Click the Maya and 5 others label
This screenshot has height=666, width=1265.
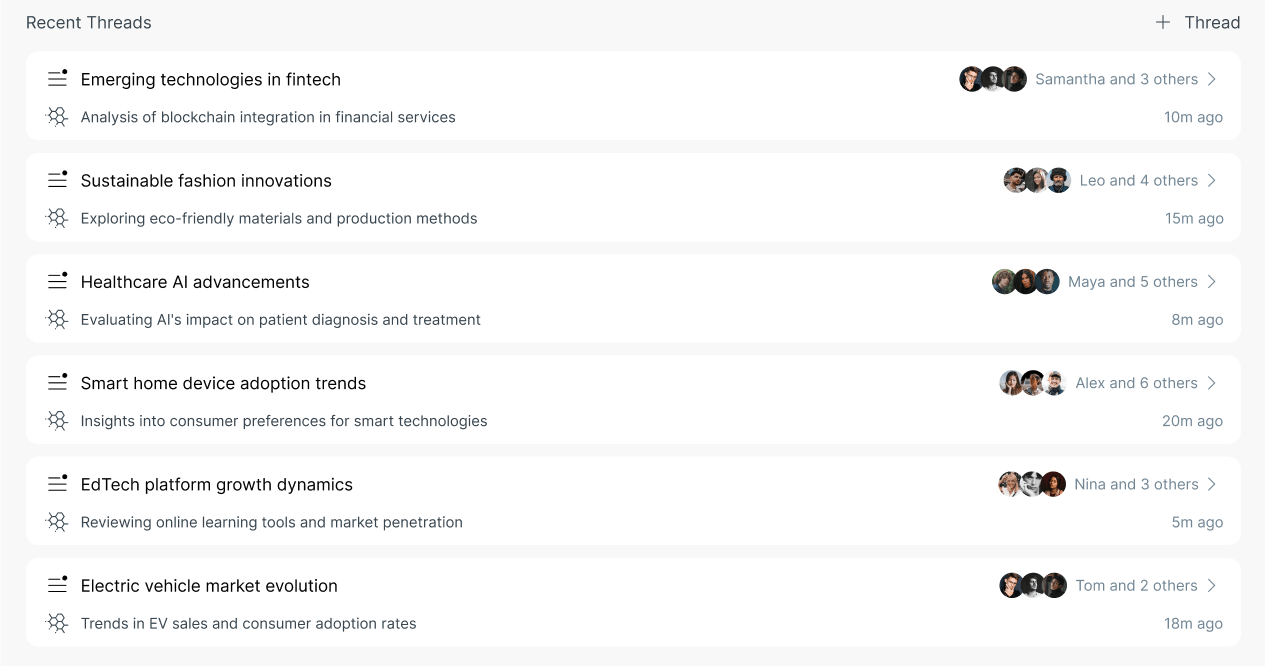point(1133,282)
